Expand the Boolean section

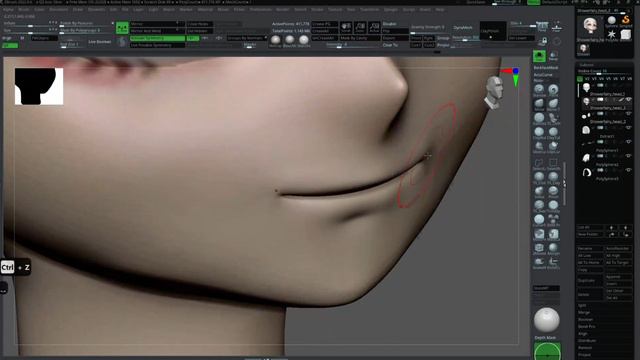tap(586, 320)
